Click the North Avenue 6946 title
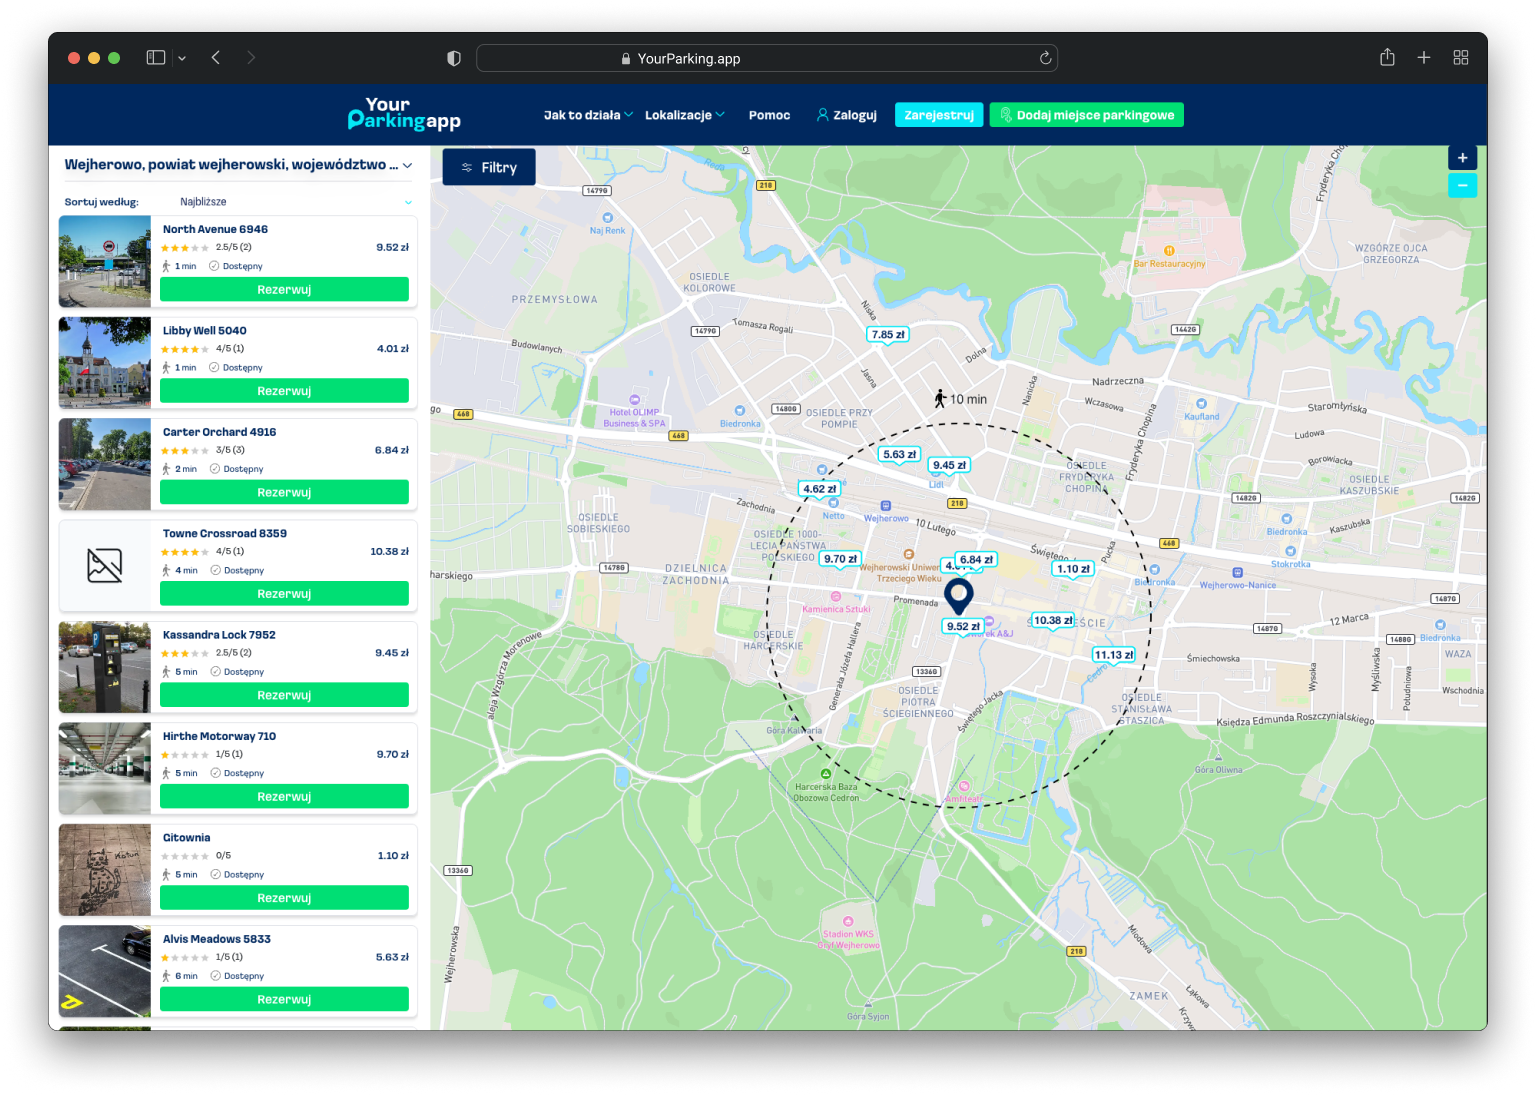1536x1095 pixels. (x=215, y=229)
